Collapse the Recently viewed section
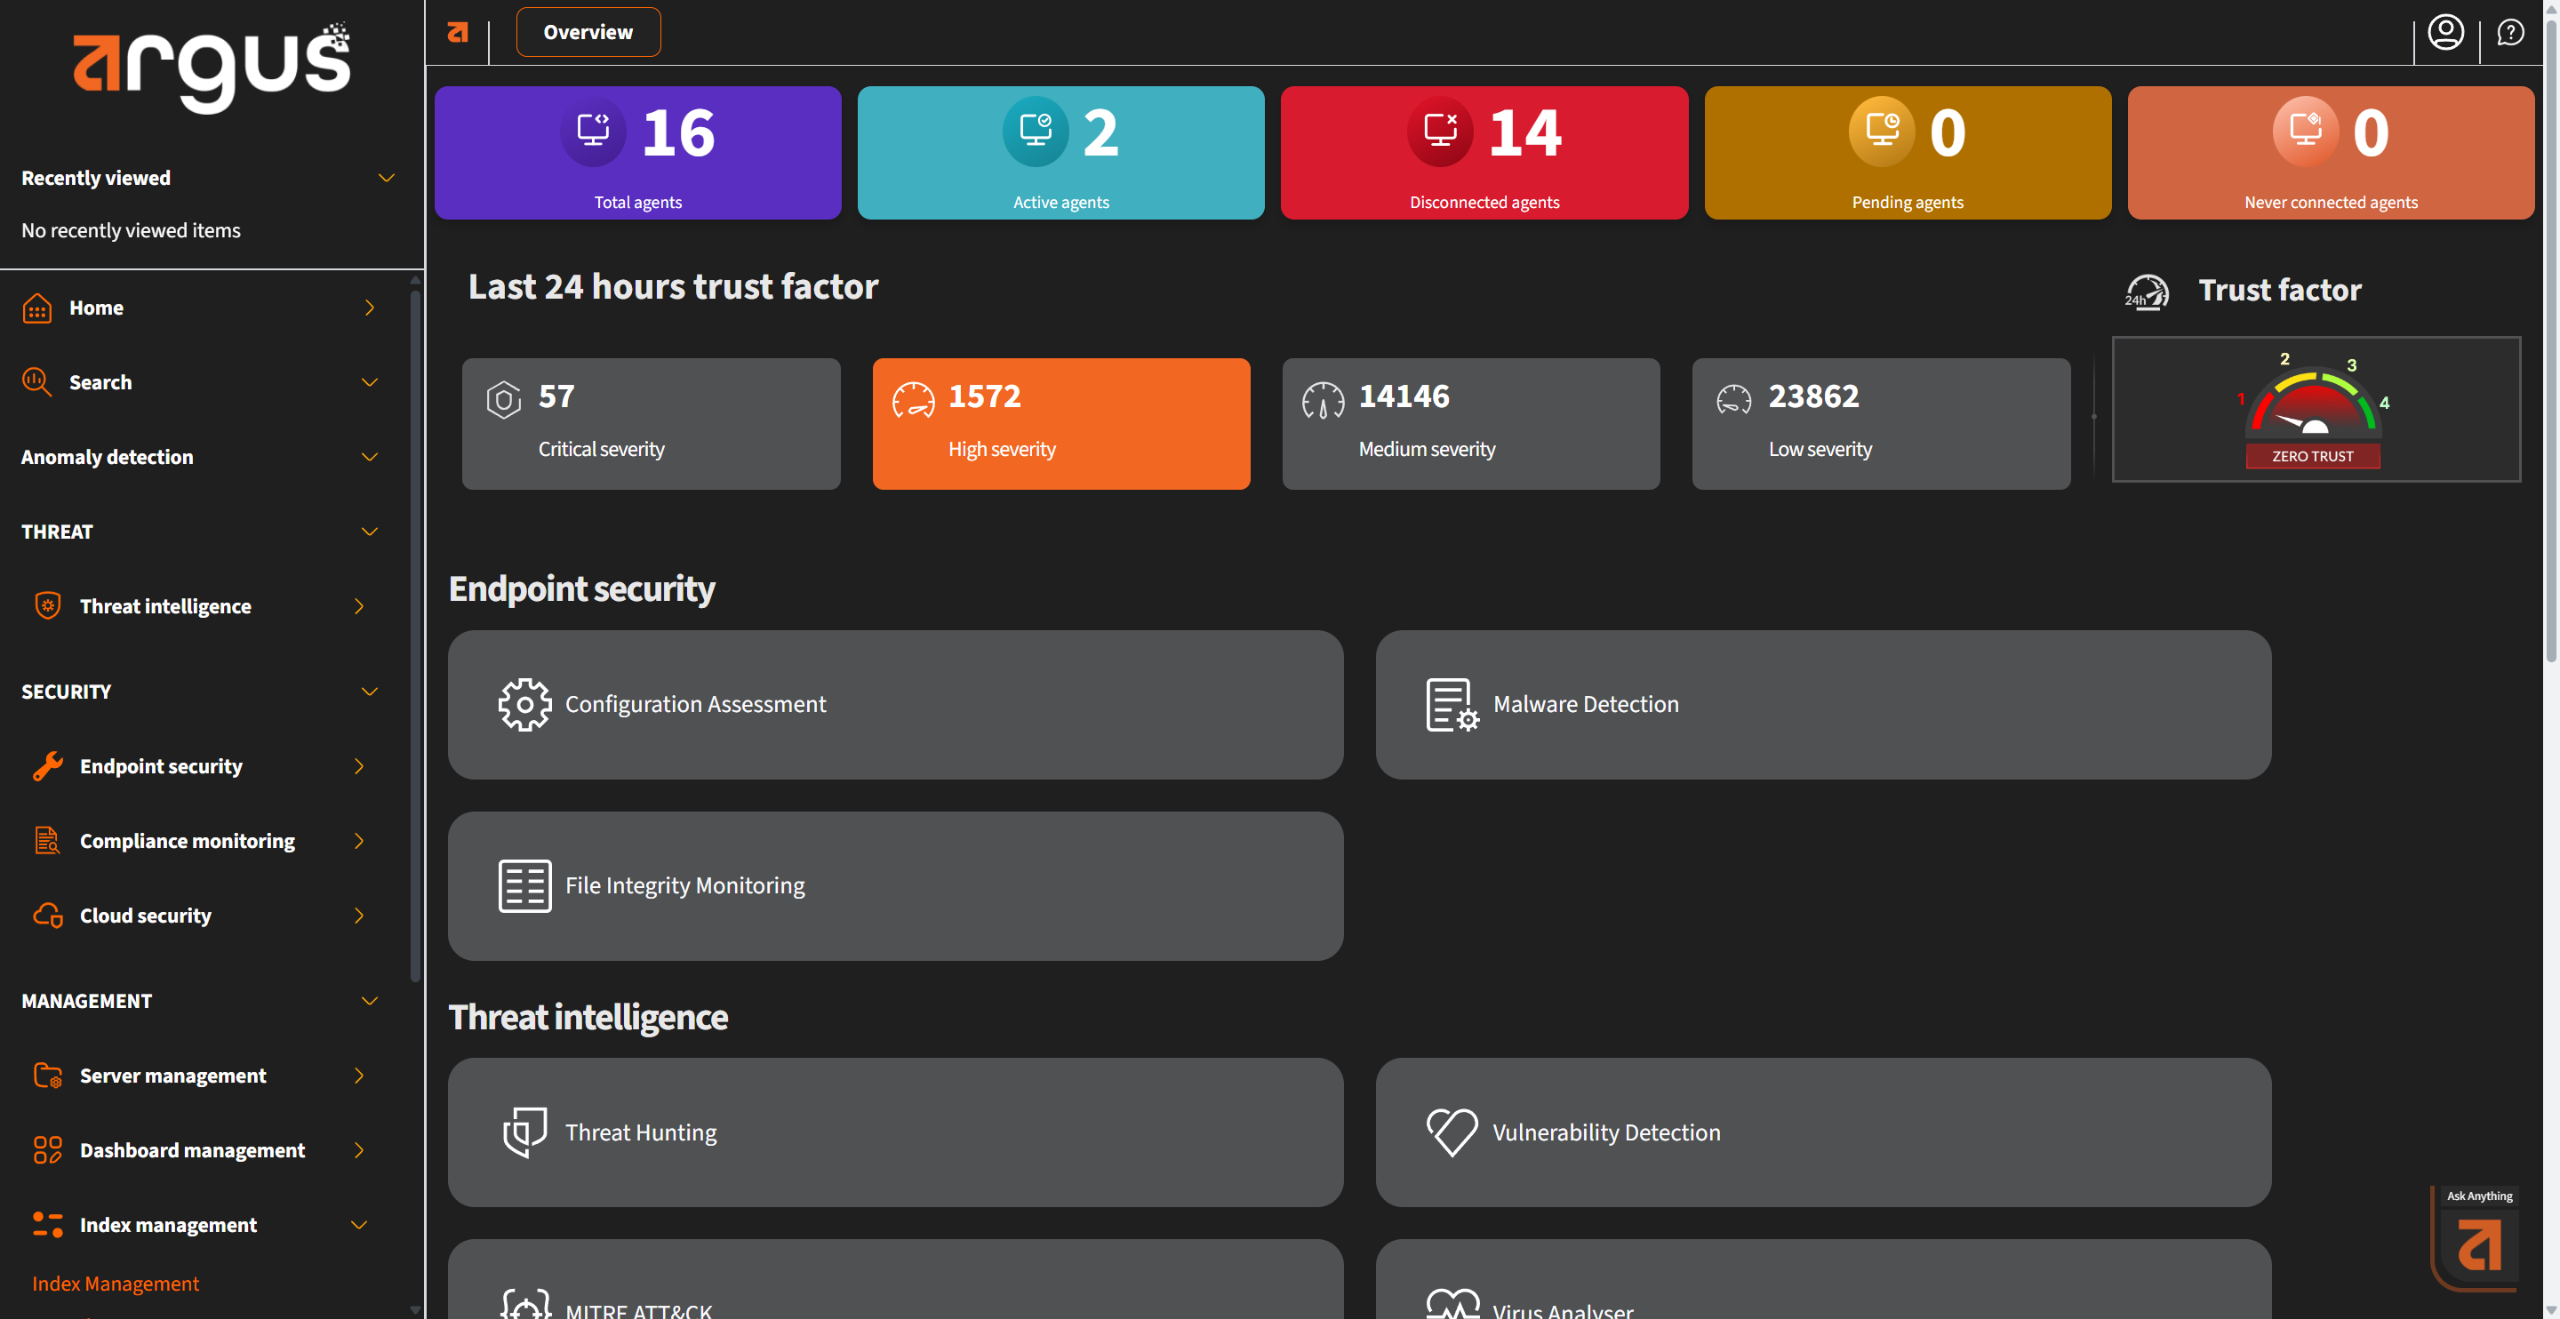 point(386,178)
